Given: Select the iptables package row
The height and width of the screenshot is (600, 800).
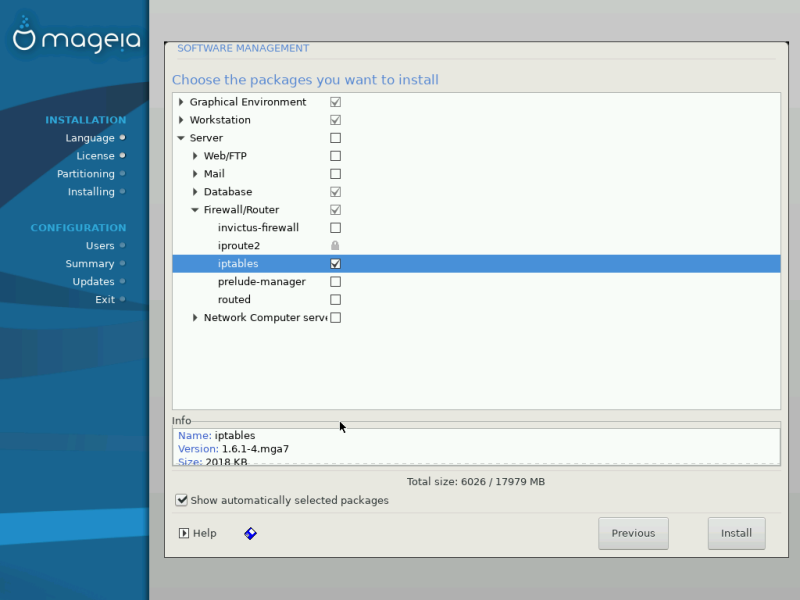Looking at the screenshot, I should [477, 264].
